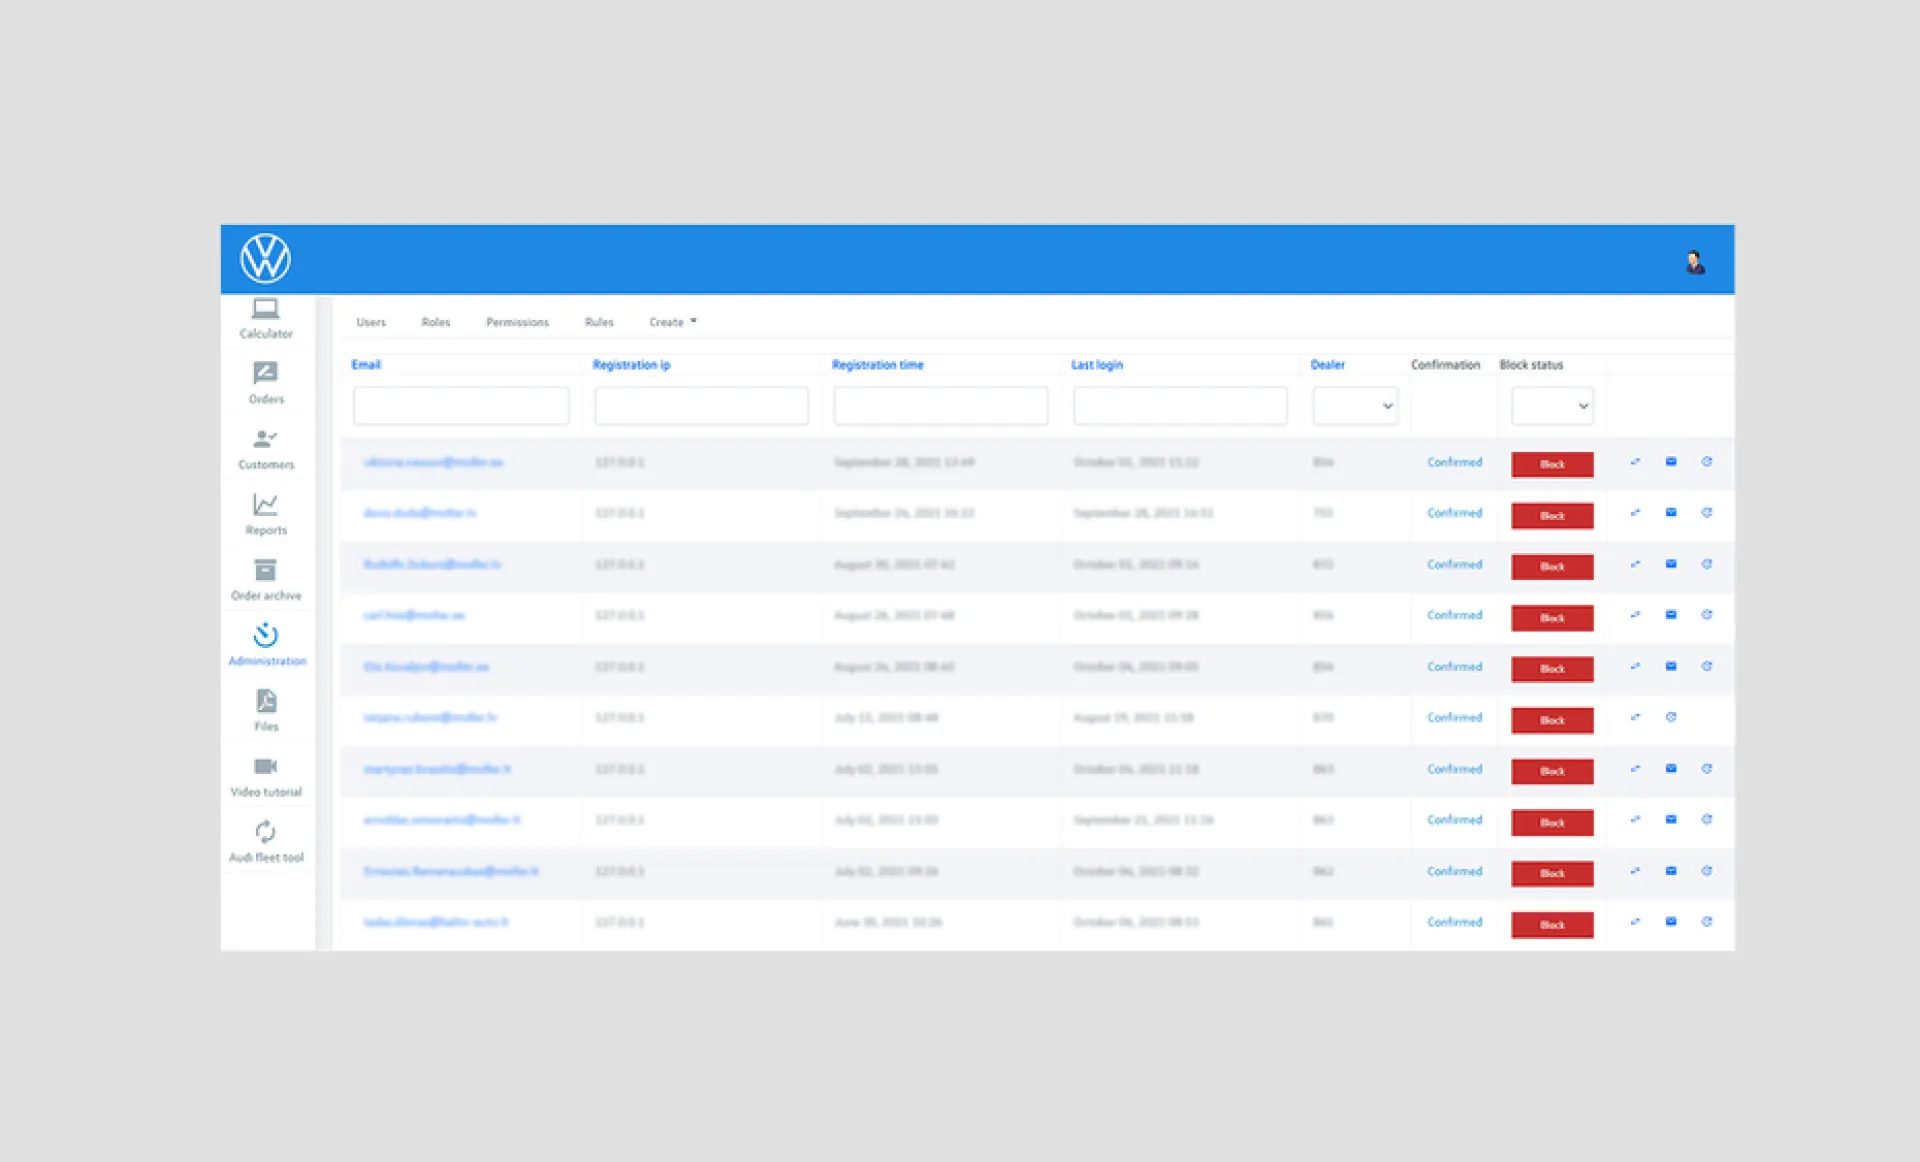The width and height of the screenshot is (1920, 1162).
Task: Expand the Dealer filter dropdown
Action: pyautogui.click(x=1355, y=406)
